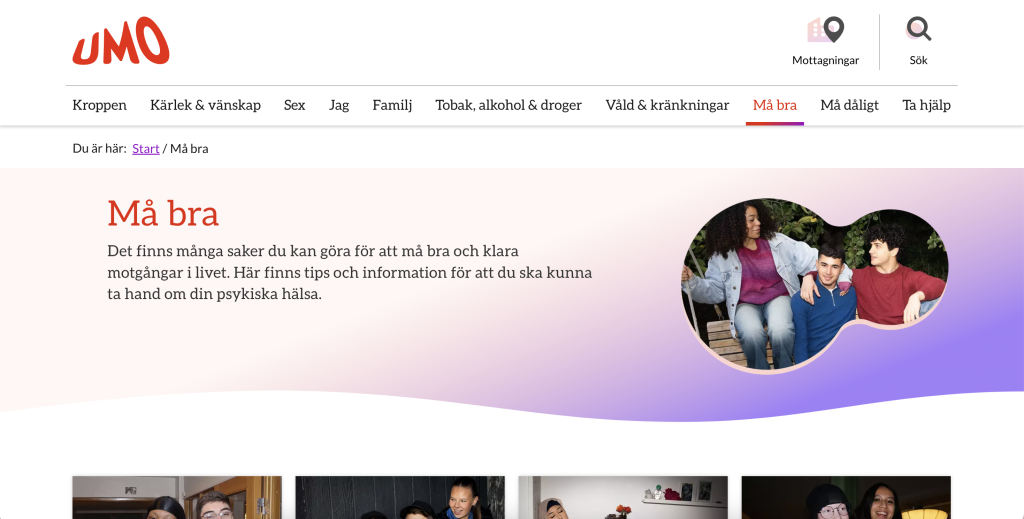This screenshot has height=519, width=1024.
Task: Open Mottagningar via the map pin icon
Action: click(x=826, y=31)
